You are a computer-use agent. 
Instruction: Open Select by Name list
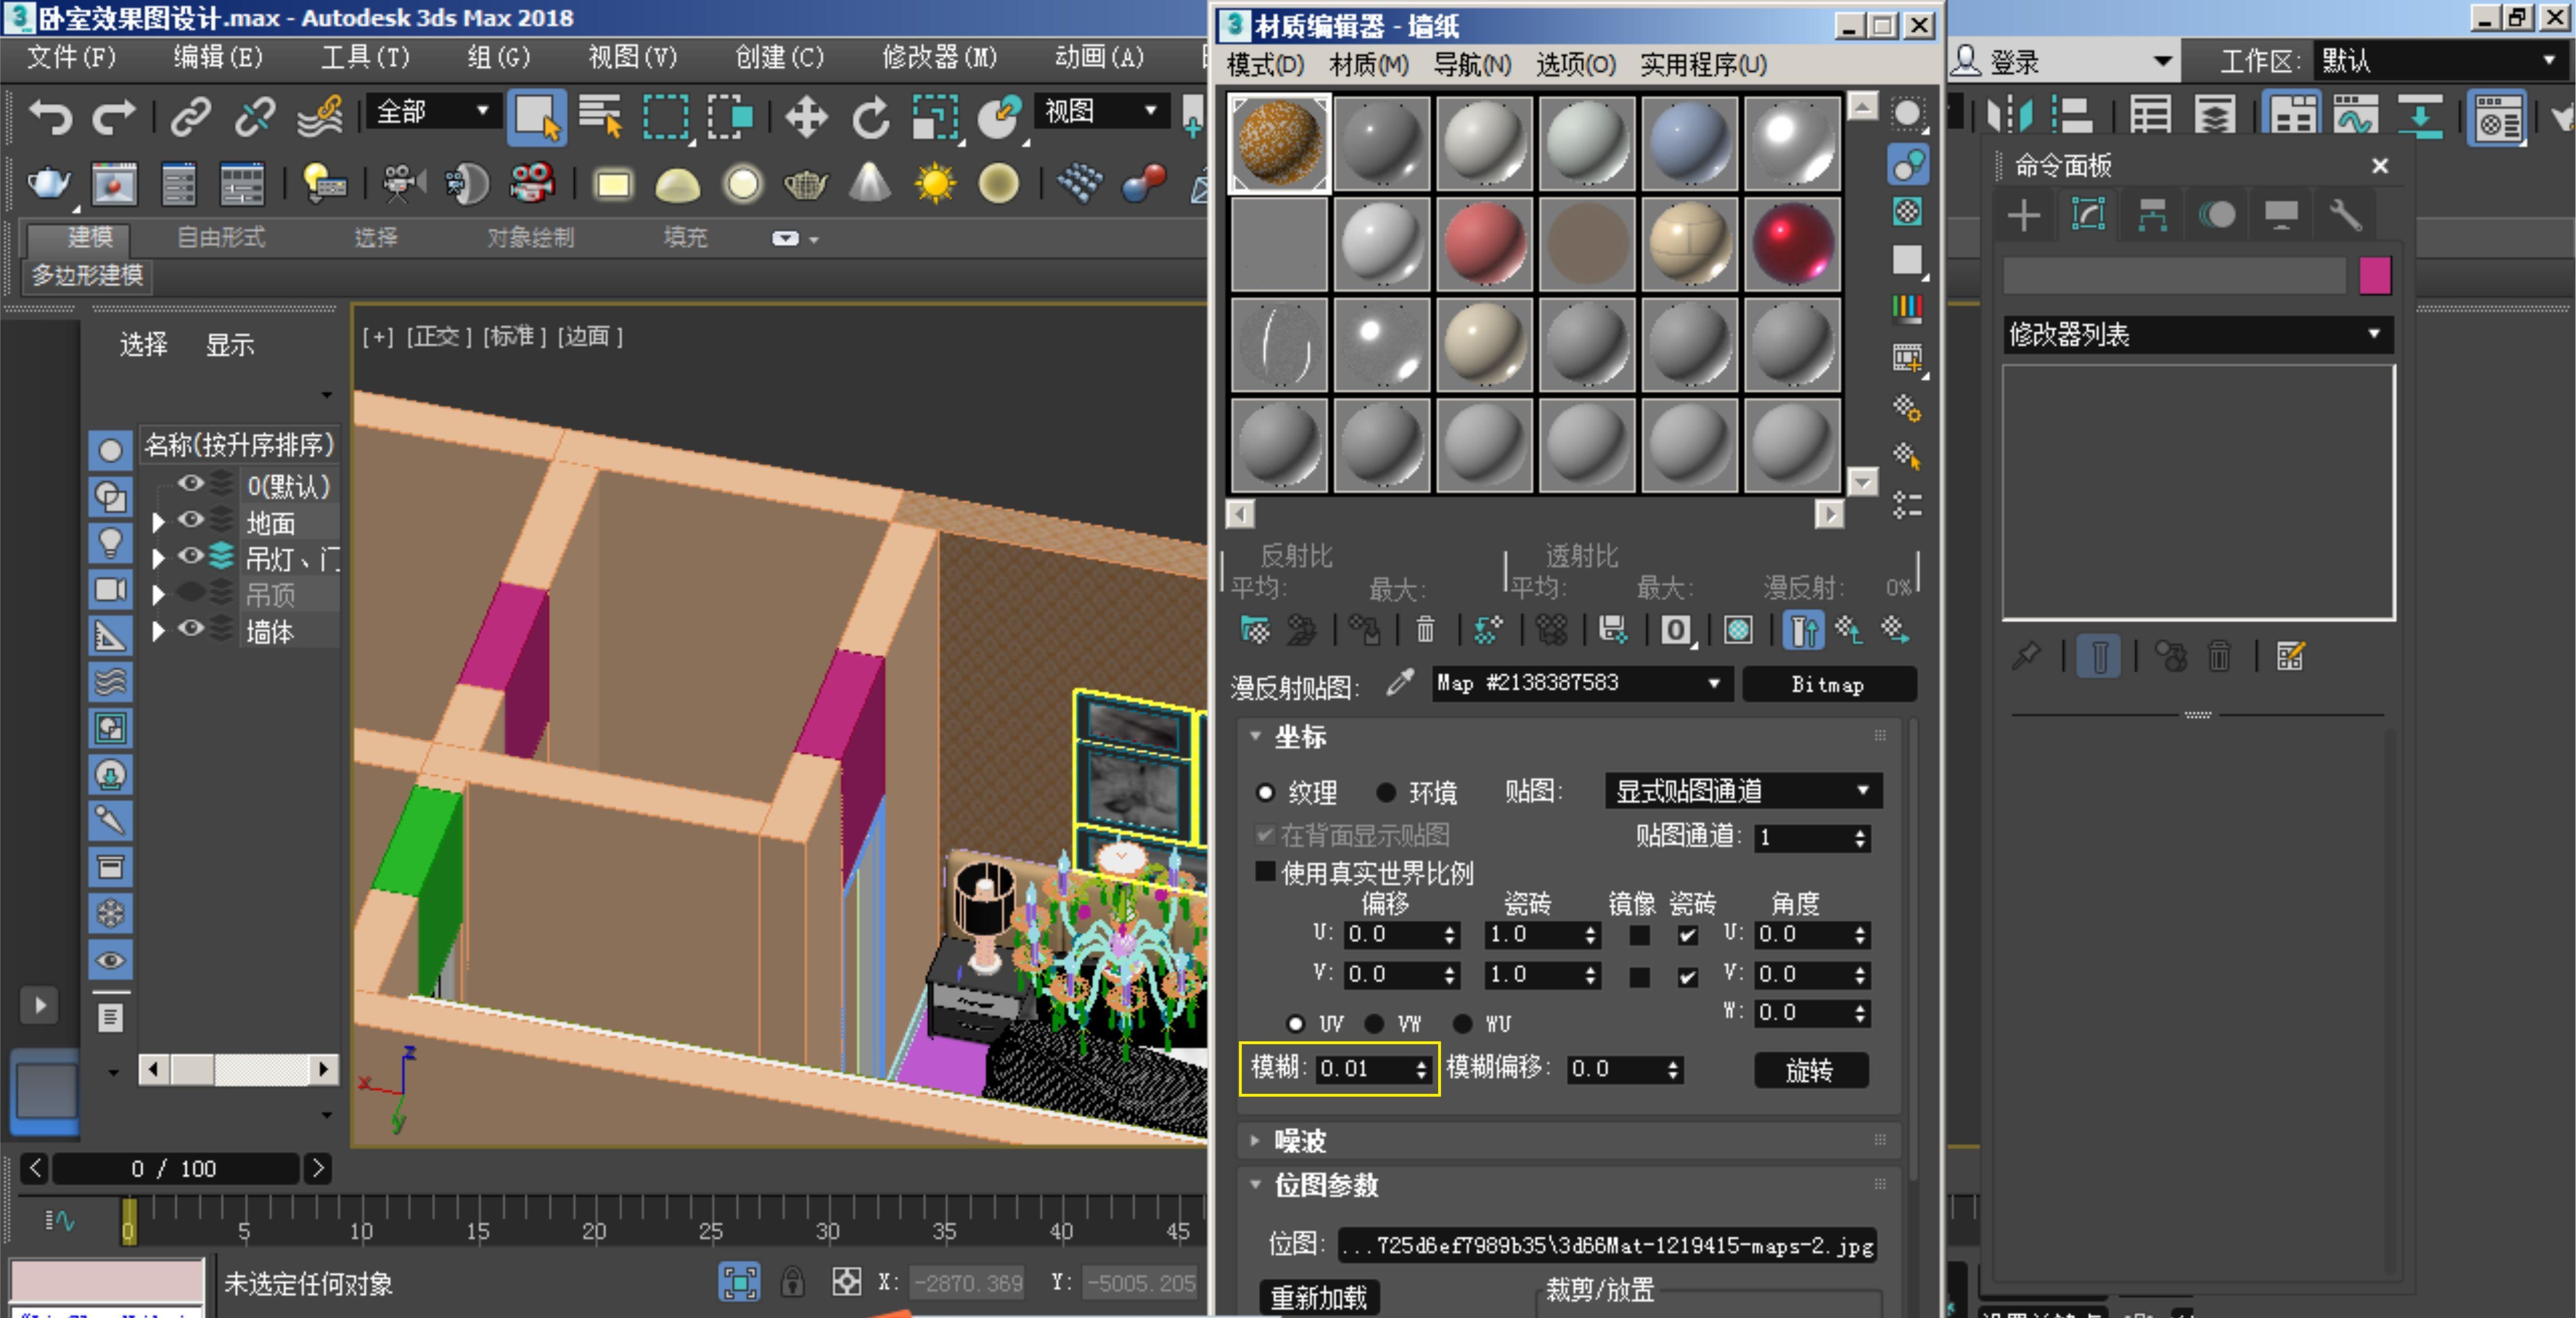[x=600, y=118]
